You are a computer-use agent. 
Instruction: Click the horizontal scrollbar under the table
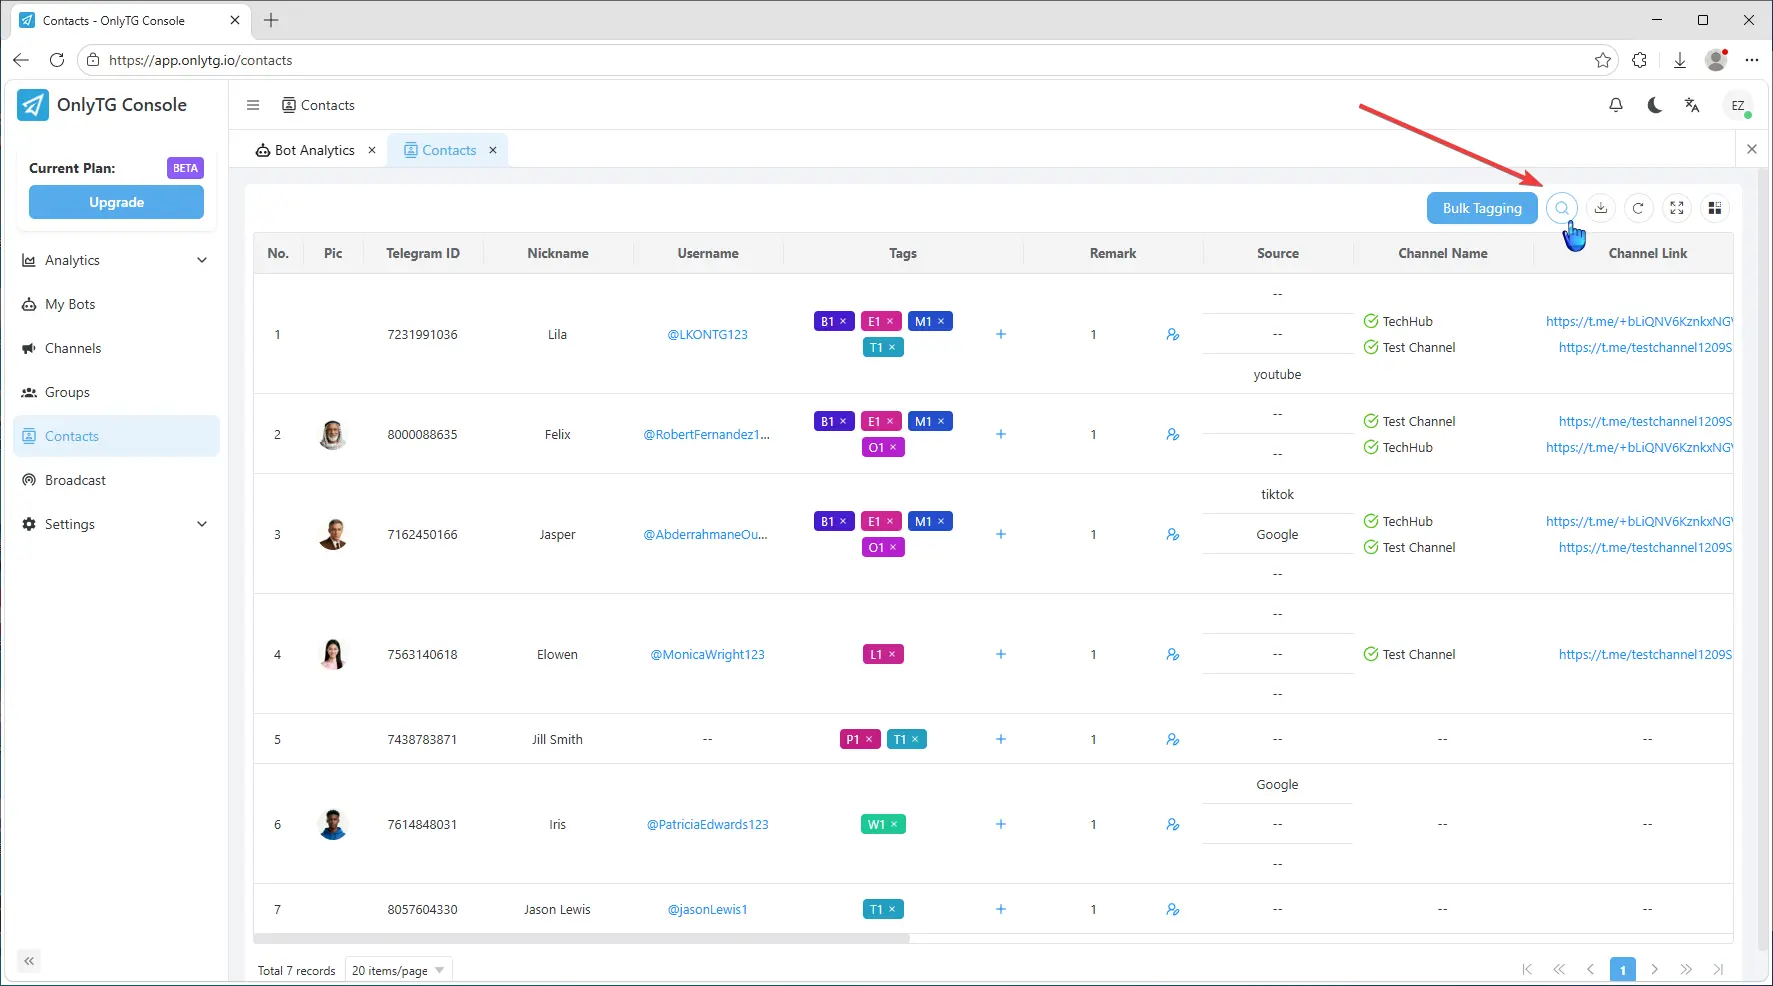581,939
